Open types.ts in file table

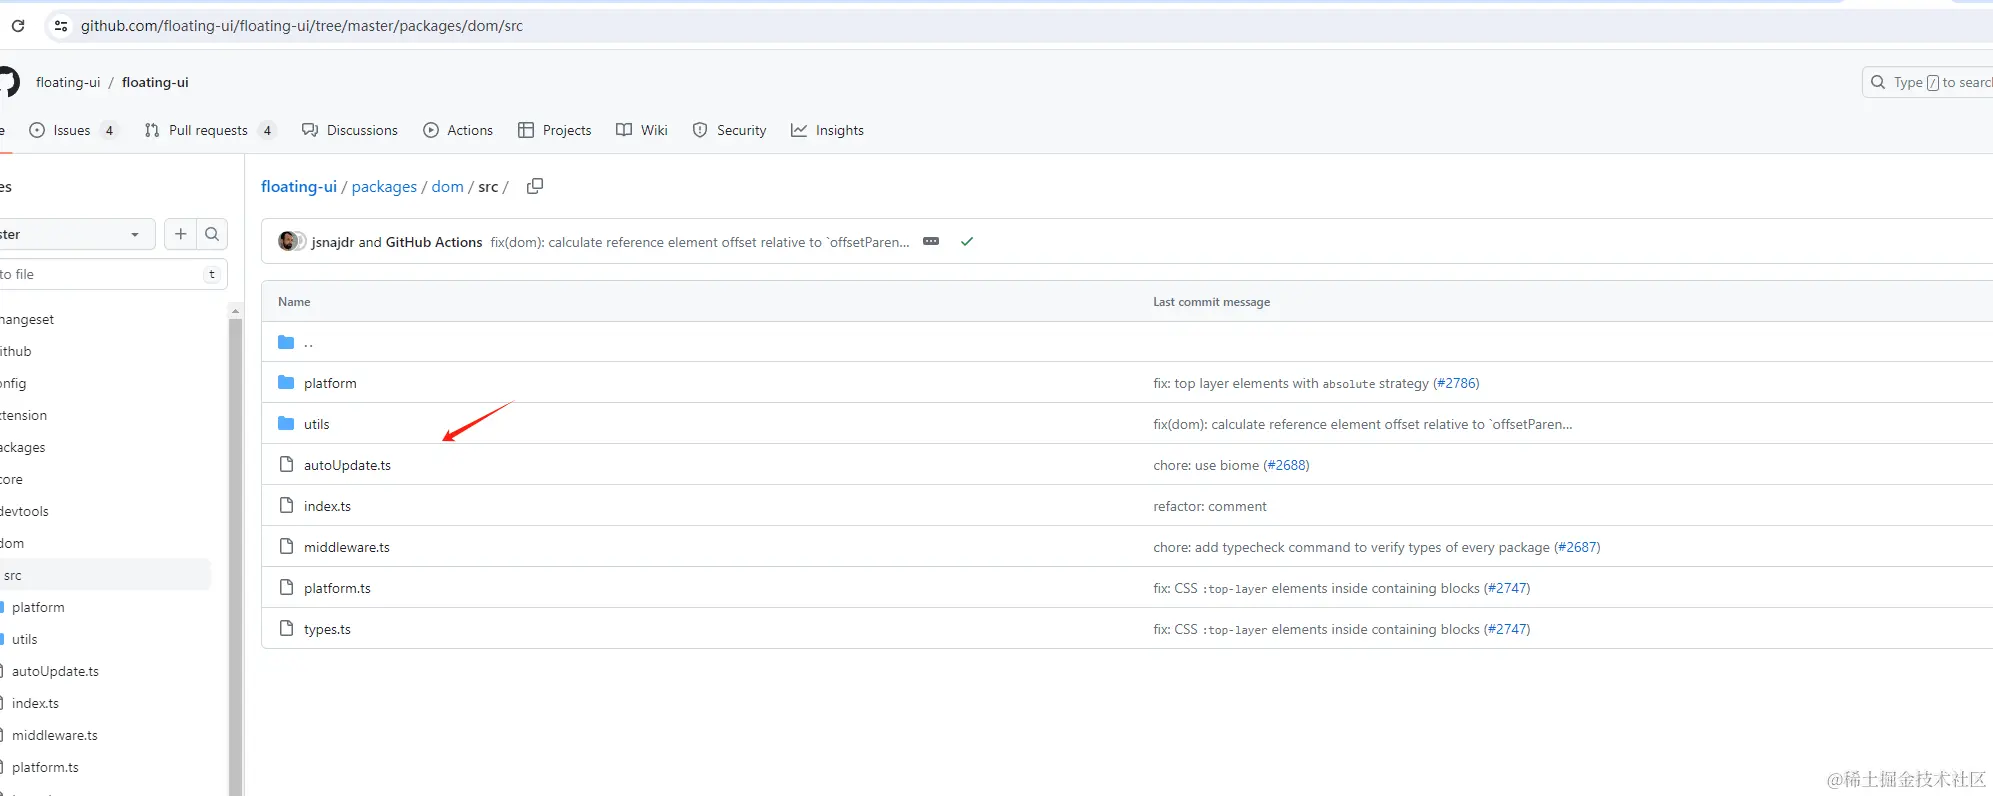[x=327, y=629]
